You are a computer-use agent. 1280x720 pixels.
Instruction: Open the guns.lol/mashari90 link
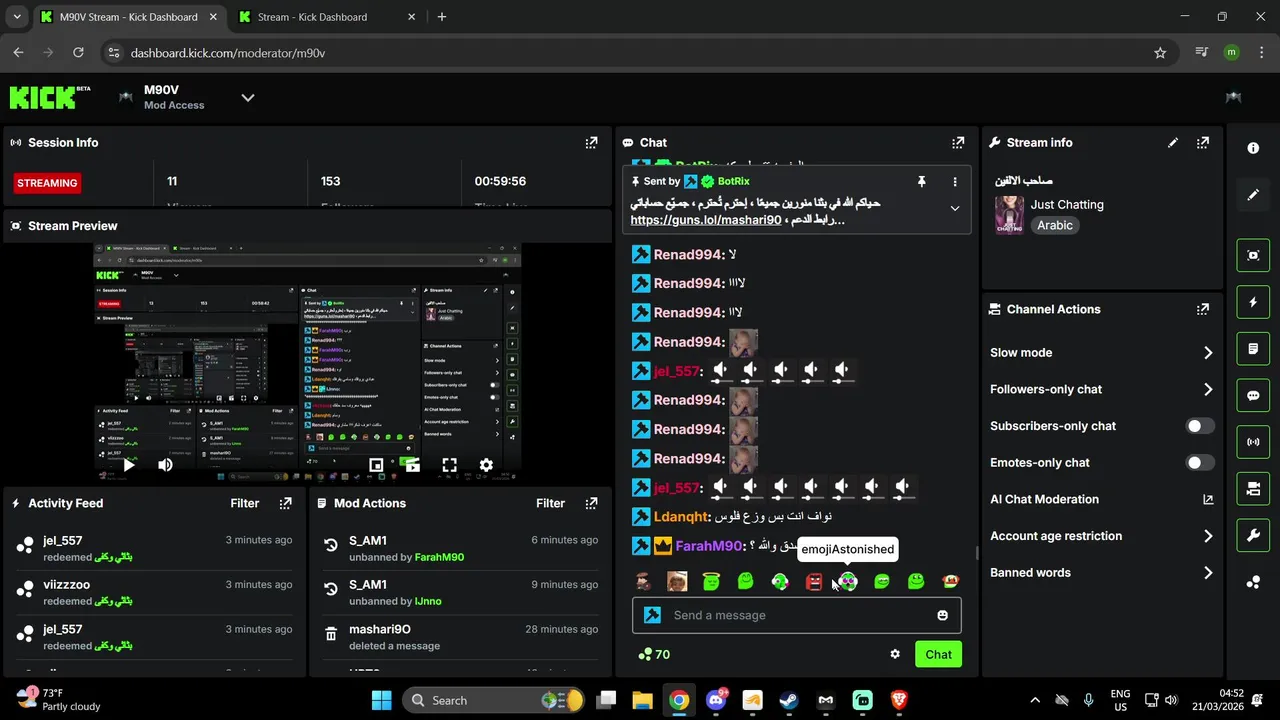click(x=706, y=220)
